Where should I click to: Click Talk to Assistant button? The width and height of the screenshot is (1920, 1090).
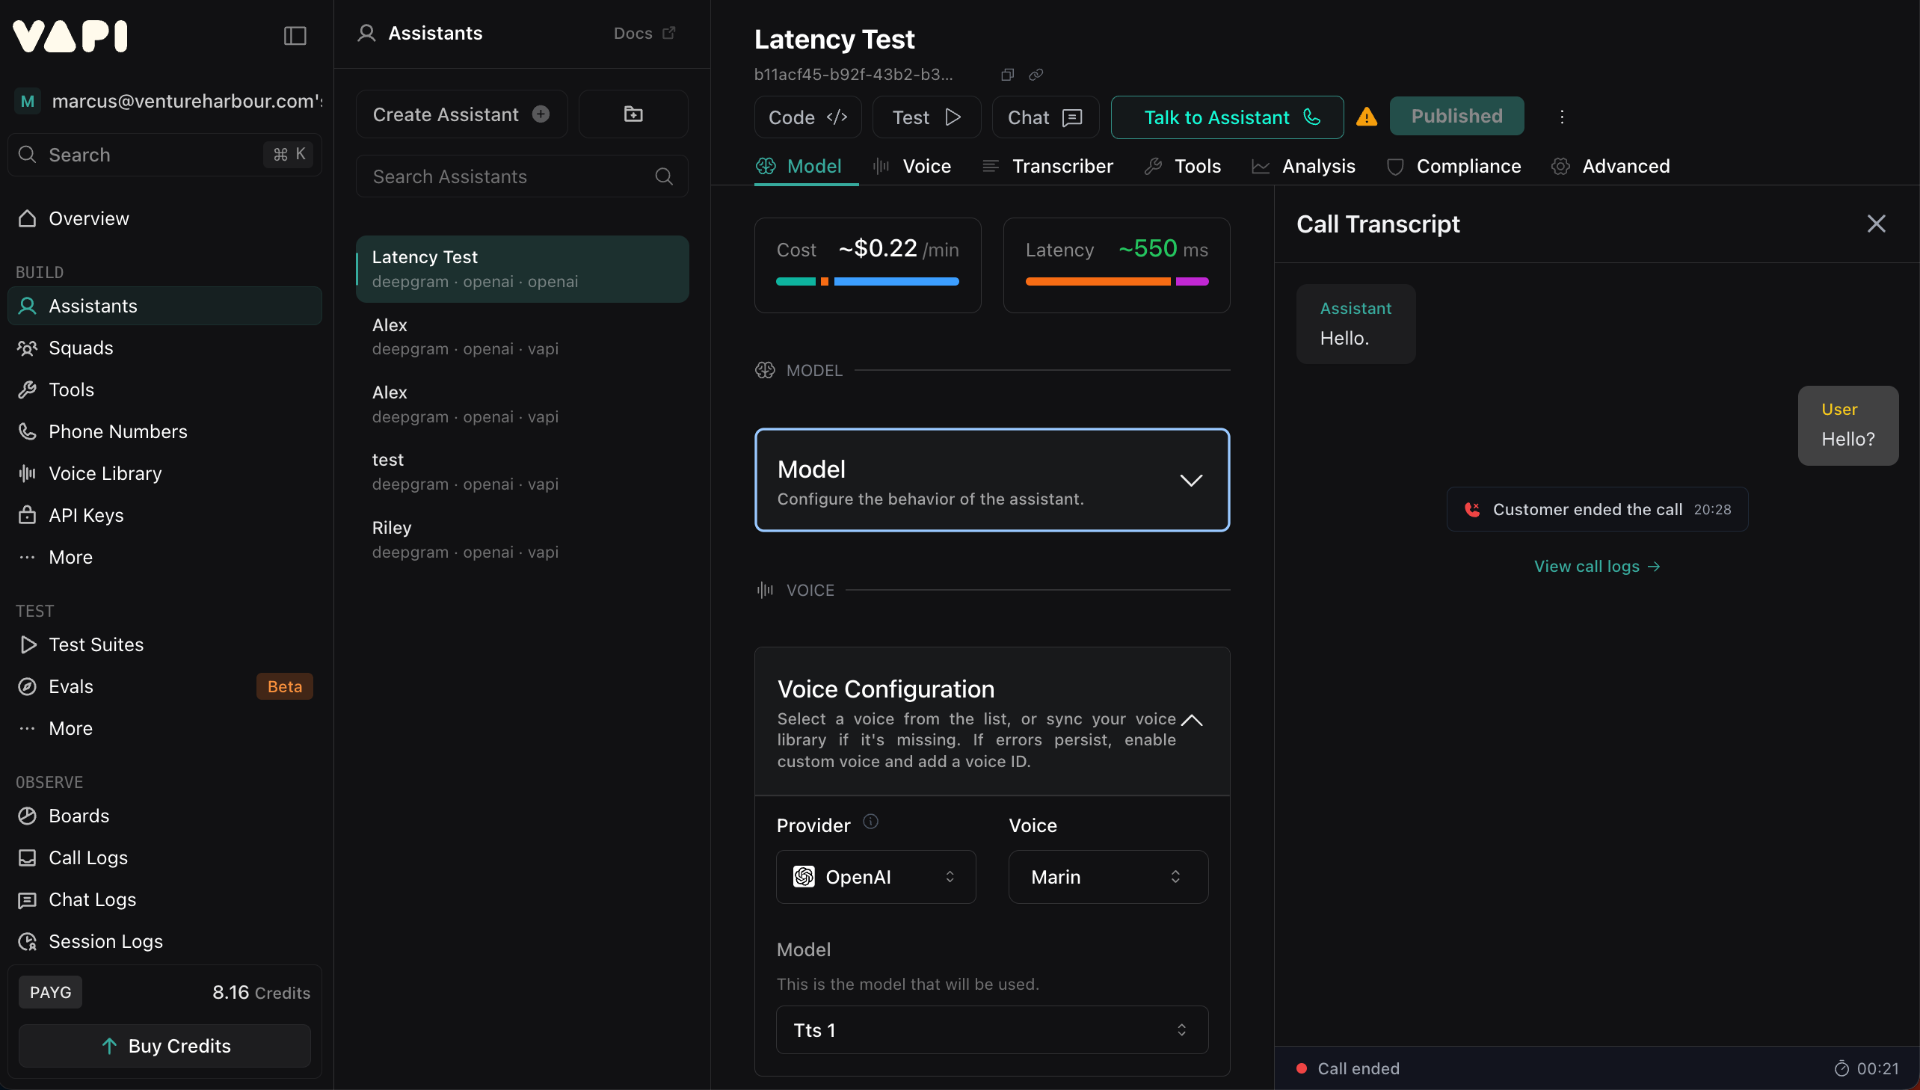pyautogui.click(x=1227, y=117)
